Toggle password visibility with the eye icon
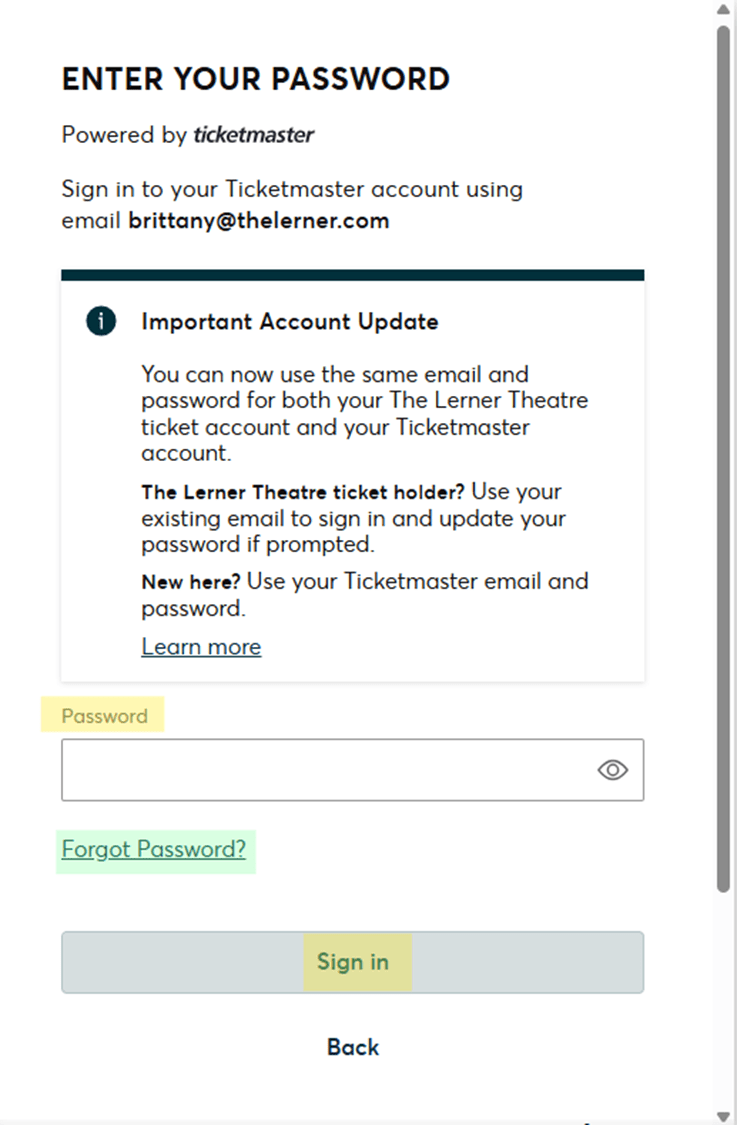Viewport: 737px width, 1125px height. [612, 769]
